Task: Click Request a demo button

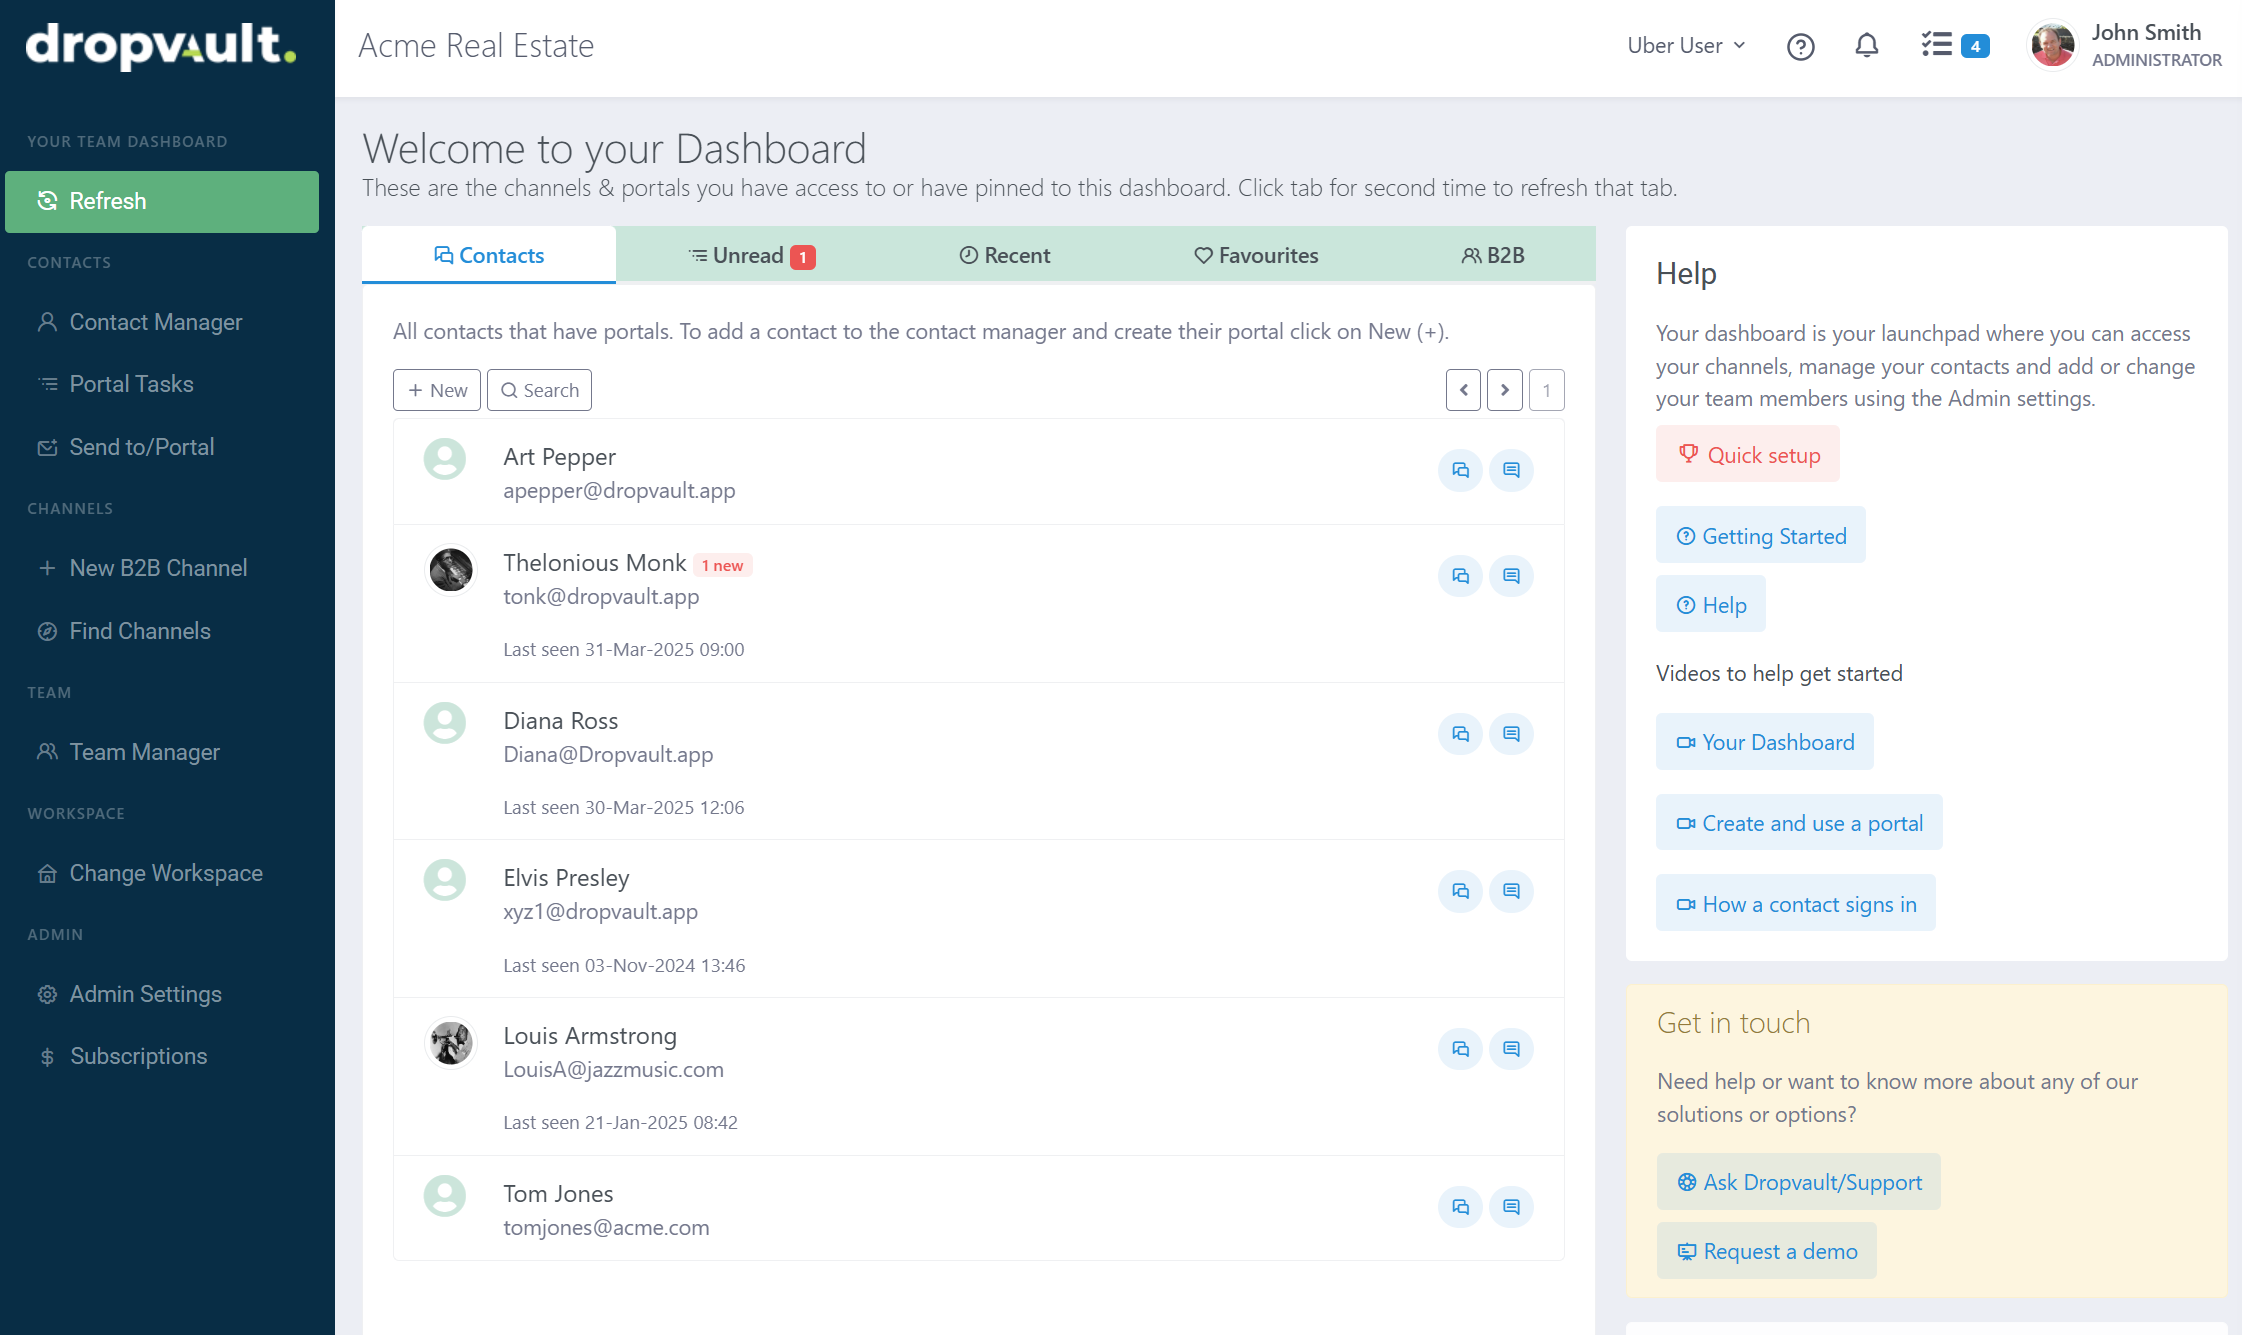Action: click(x=1766, y=1251)
